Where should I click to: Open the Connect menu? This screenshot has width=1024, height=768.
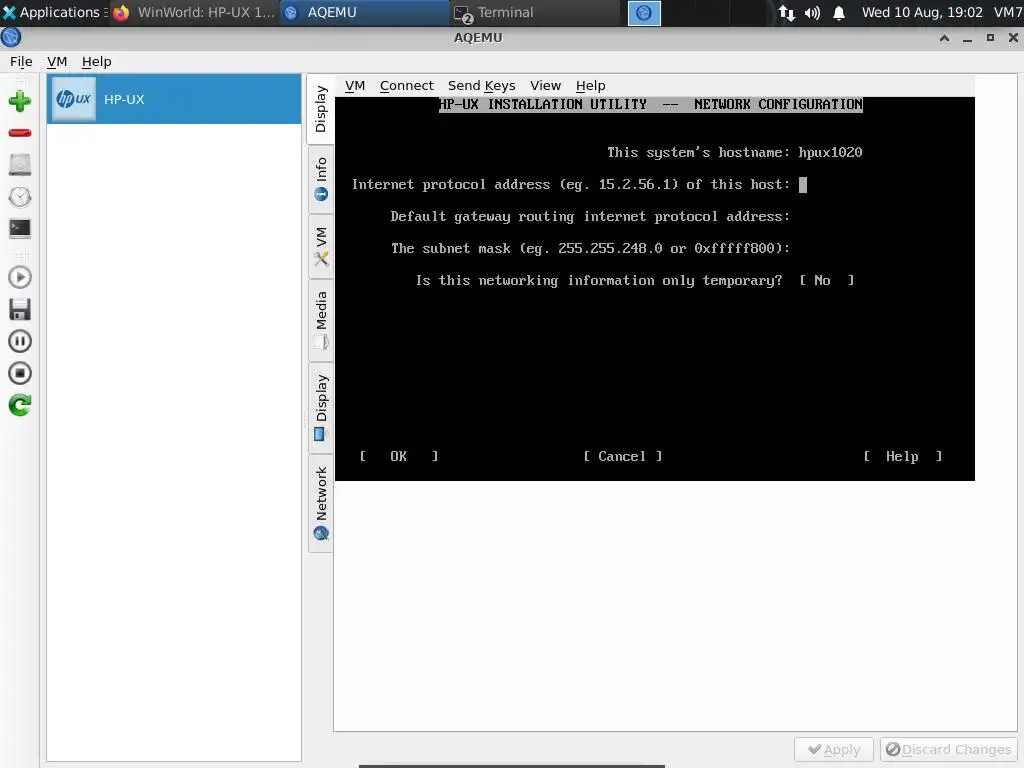point(407,86)
